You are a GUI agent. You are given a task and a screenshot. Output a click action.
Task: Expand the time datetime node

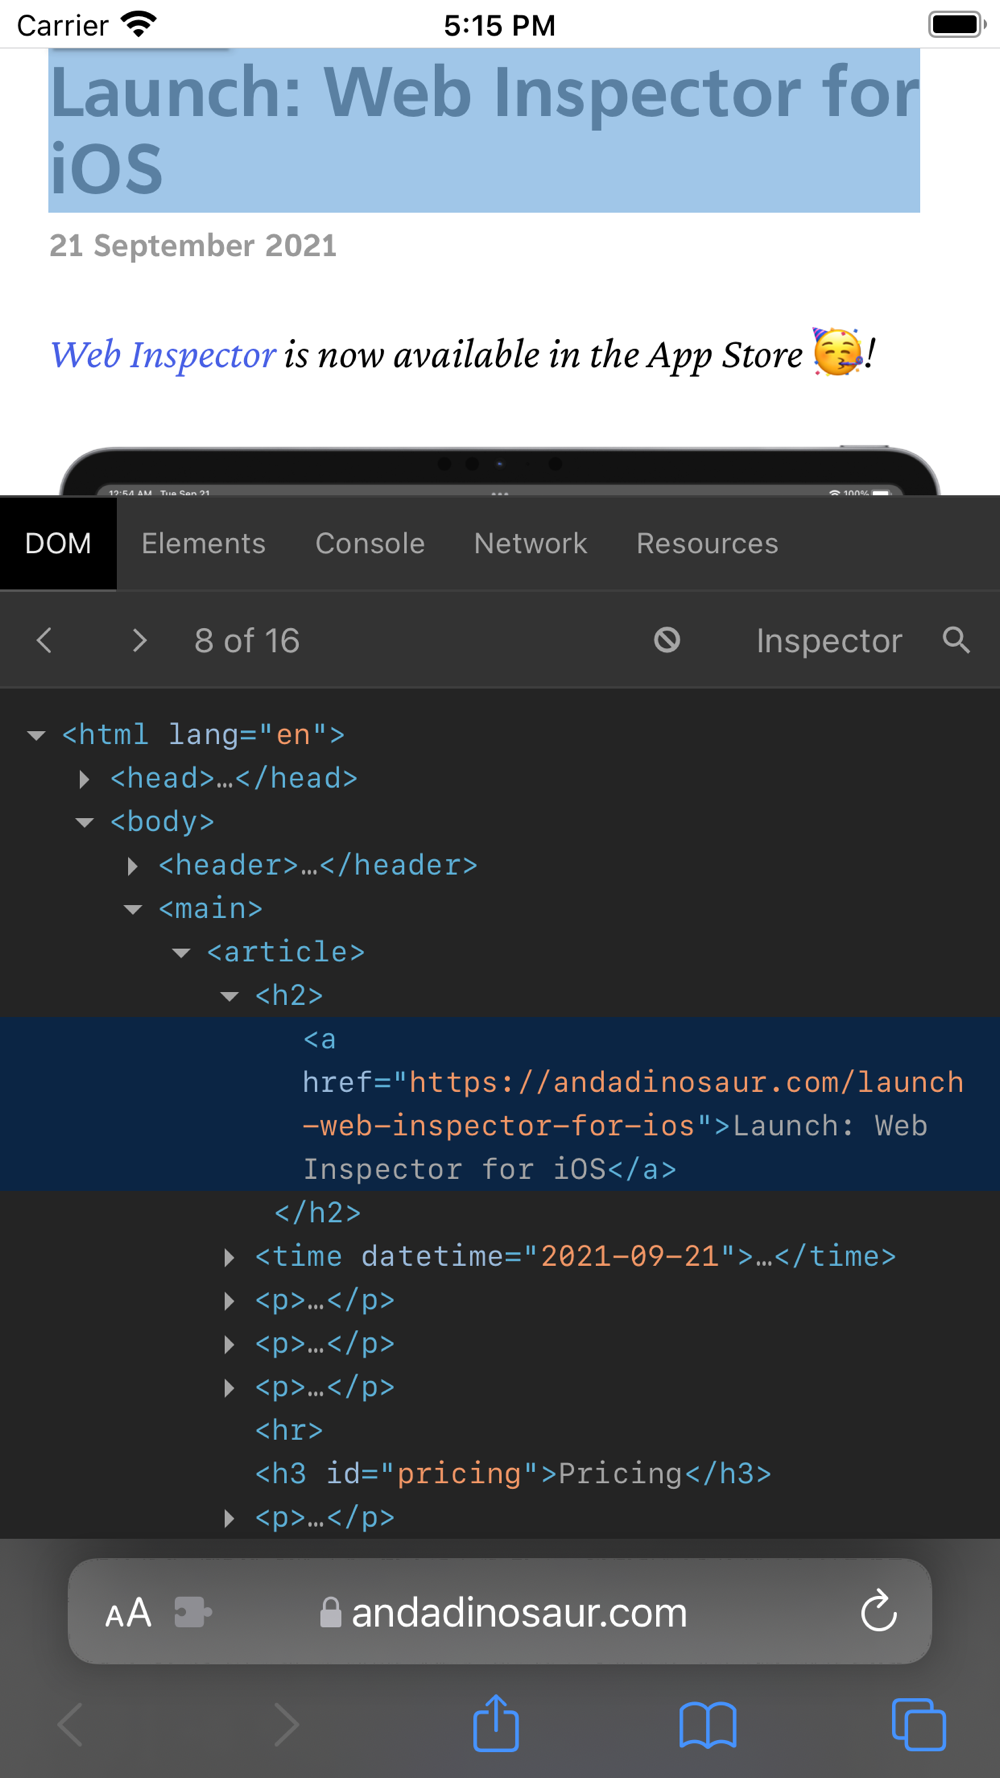tap(230, 1257)
